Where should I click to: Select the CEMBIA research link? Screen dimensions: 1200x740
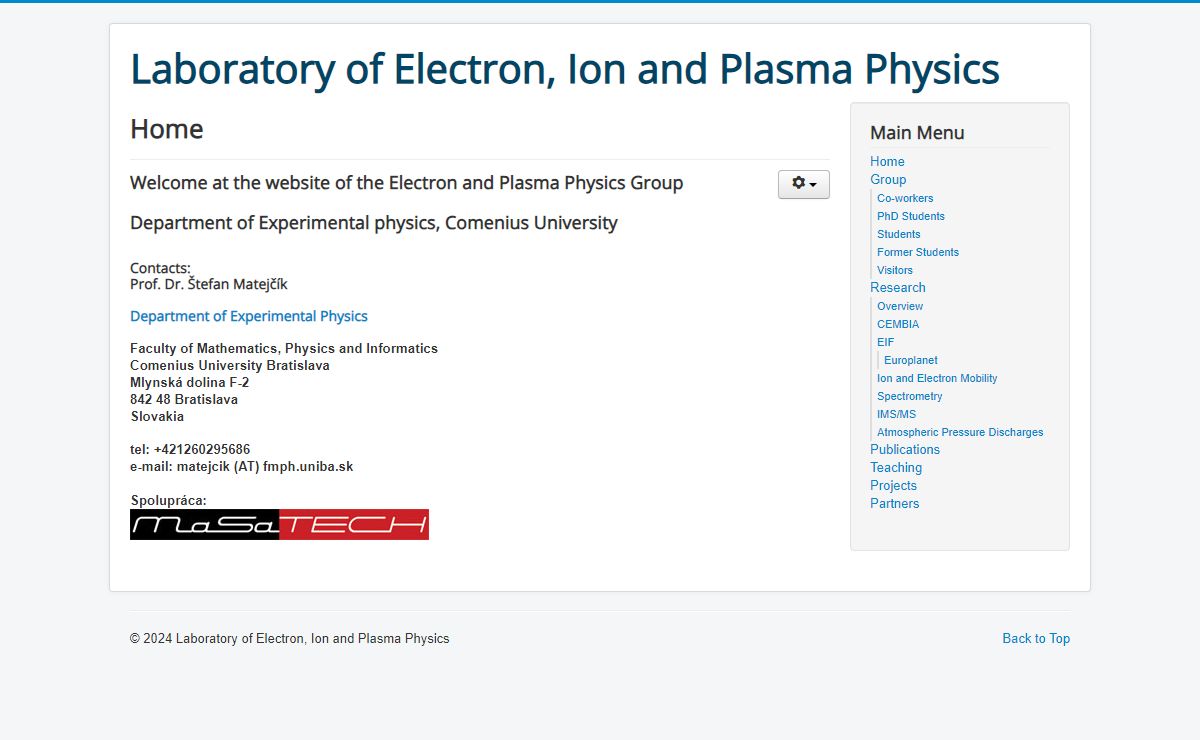pos(898,324)
